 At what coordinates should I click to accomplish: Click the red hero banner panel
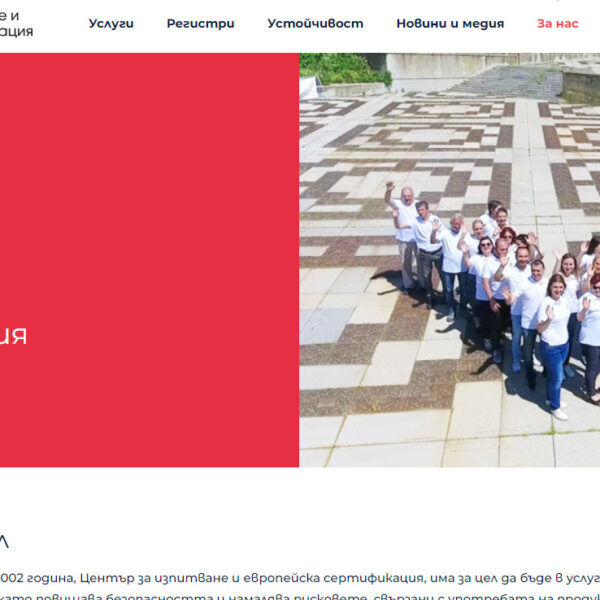(149, 260)
